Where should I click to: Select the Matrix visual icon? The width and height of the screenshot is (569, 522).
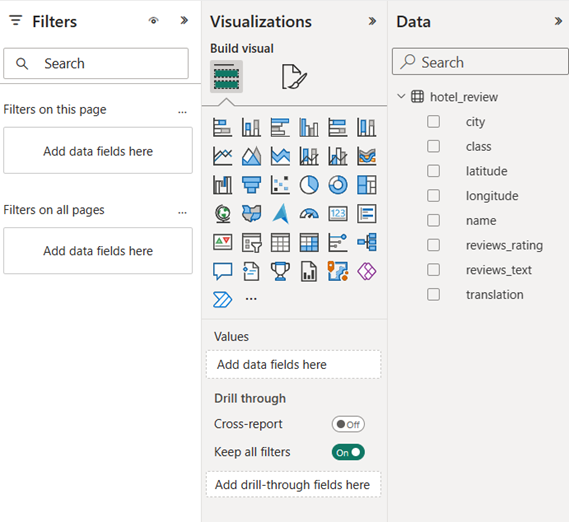pyautogui.click(x=309, y=242)
